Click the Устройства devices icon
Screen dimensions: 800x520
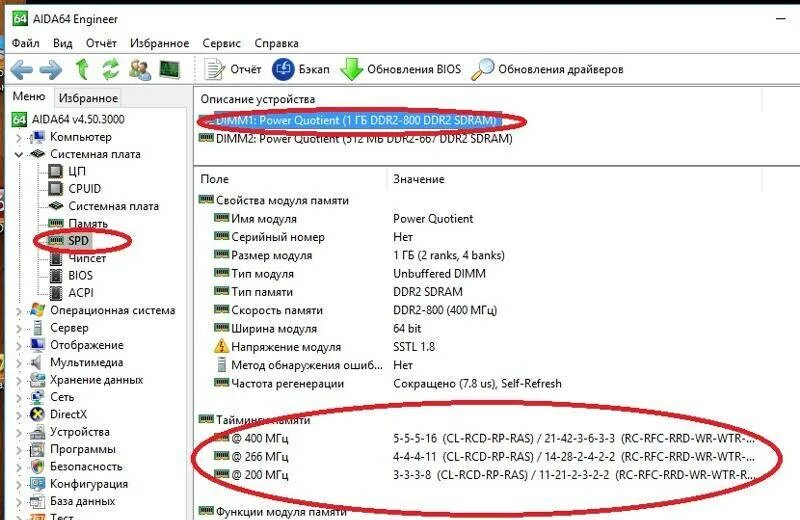point(37,432)
